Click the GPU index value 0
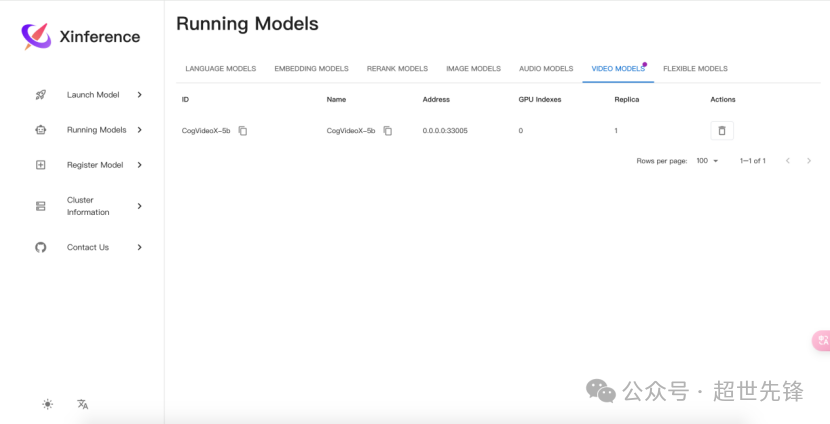 coord(520,131)
